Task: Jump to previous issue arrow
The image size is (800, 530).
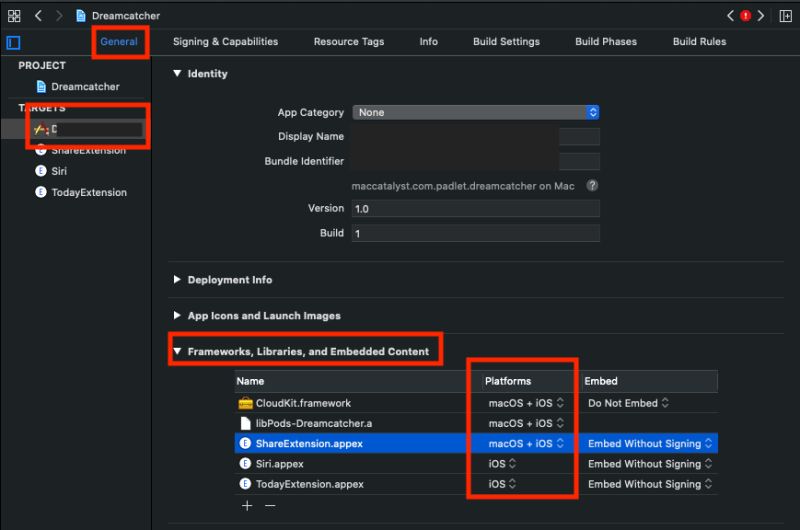Action: (x=730, y=16)
